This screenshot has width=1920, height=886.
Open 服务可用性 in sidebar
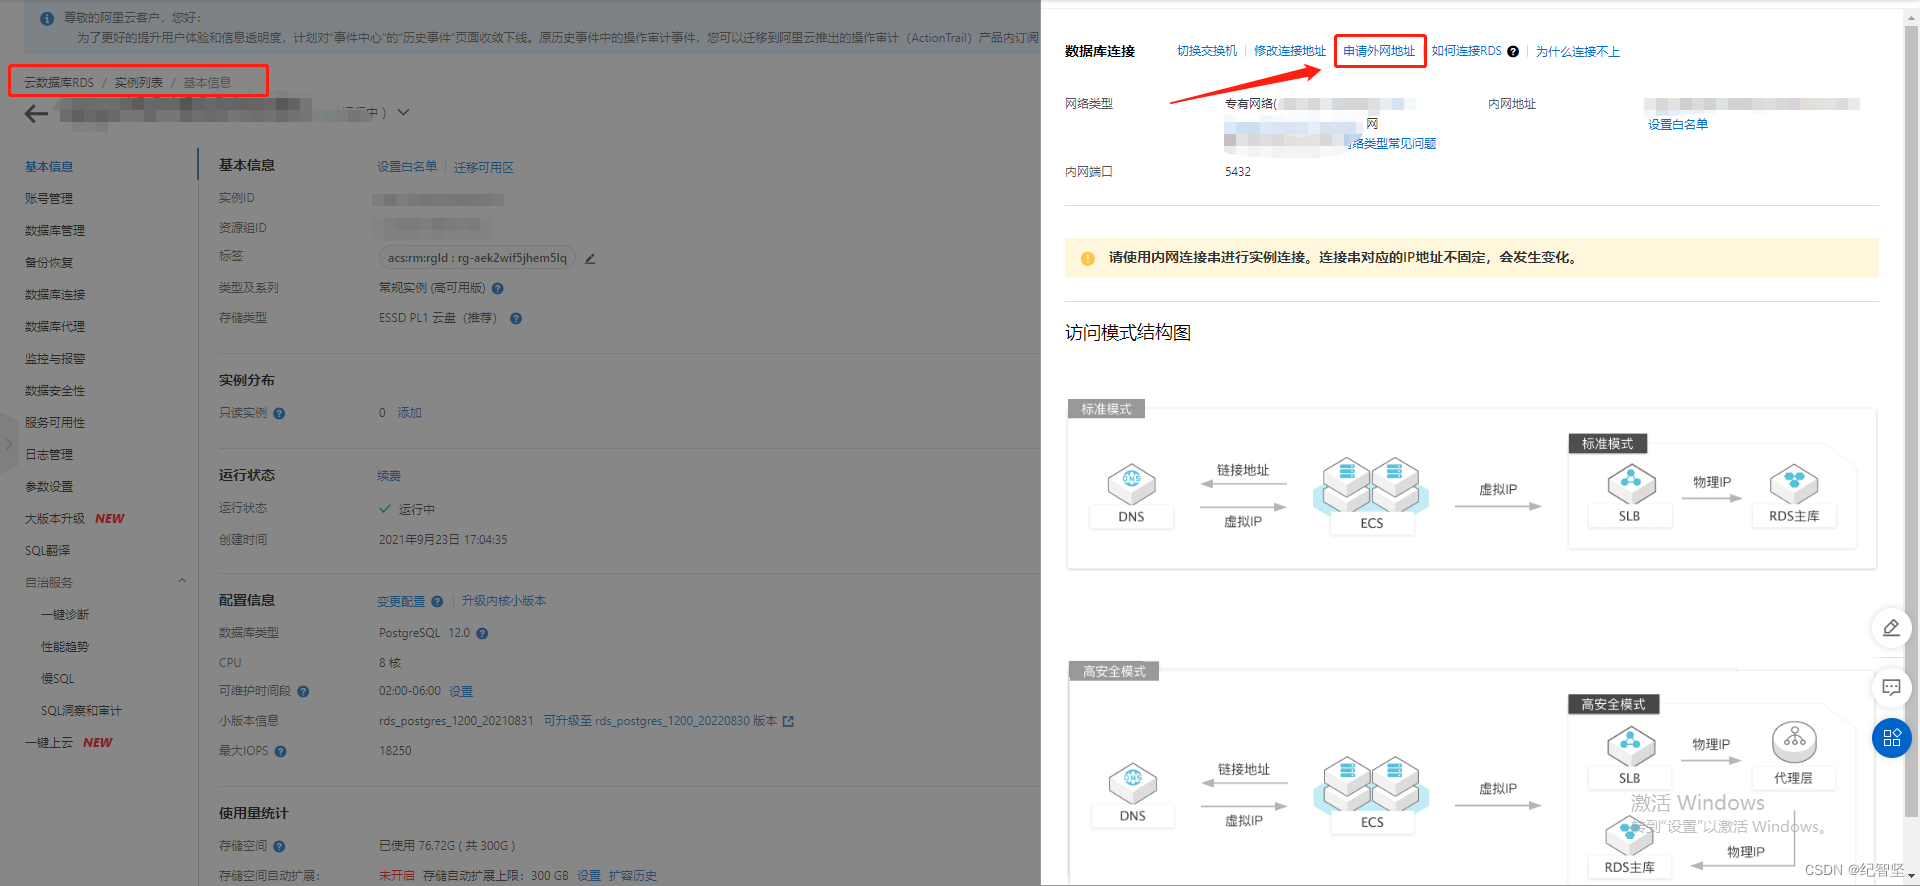(x=55, y=423)
